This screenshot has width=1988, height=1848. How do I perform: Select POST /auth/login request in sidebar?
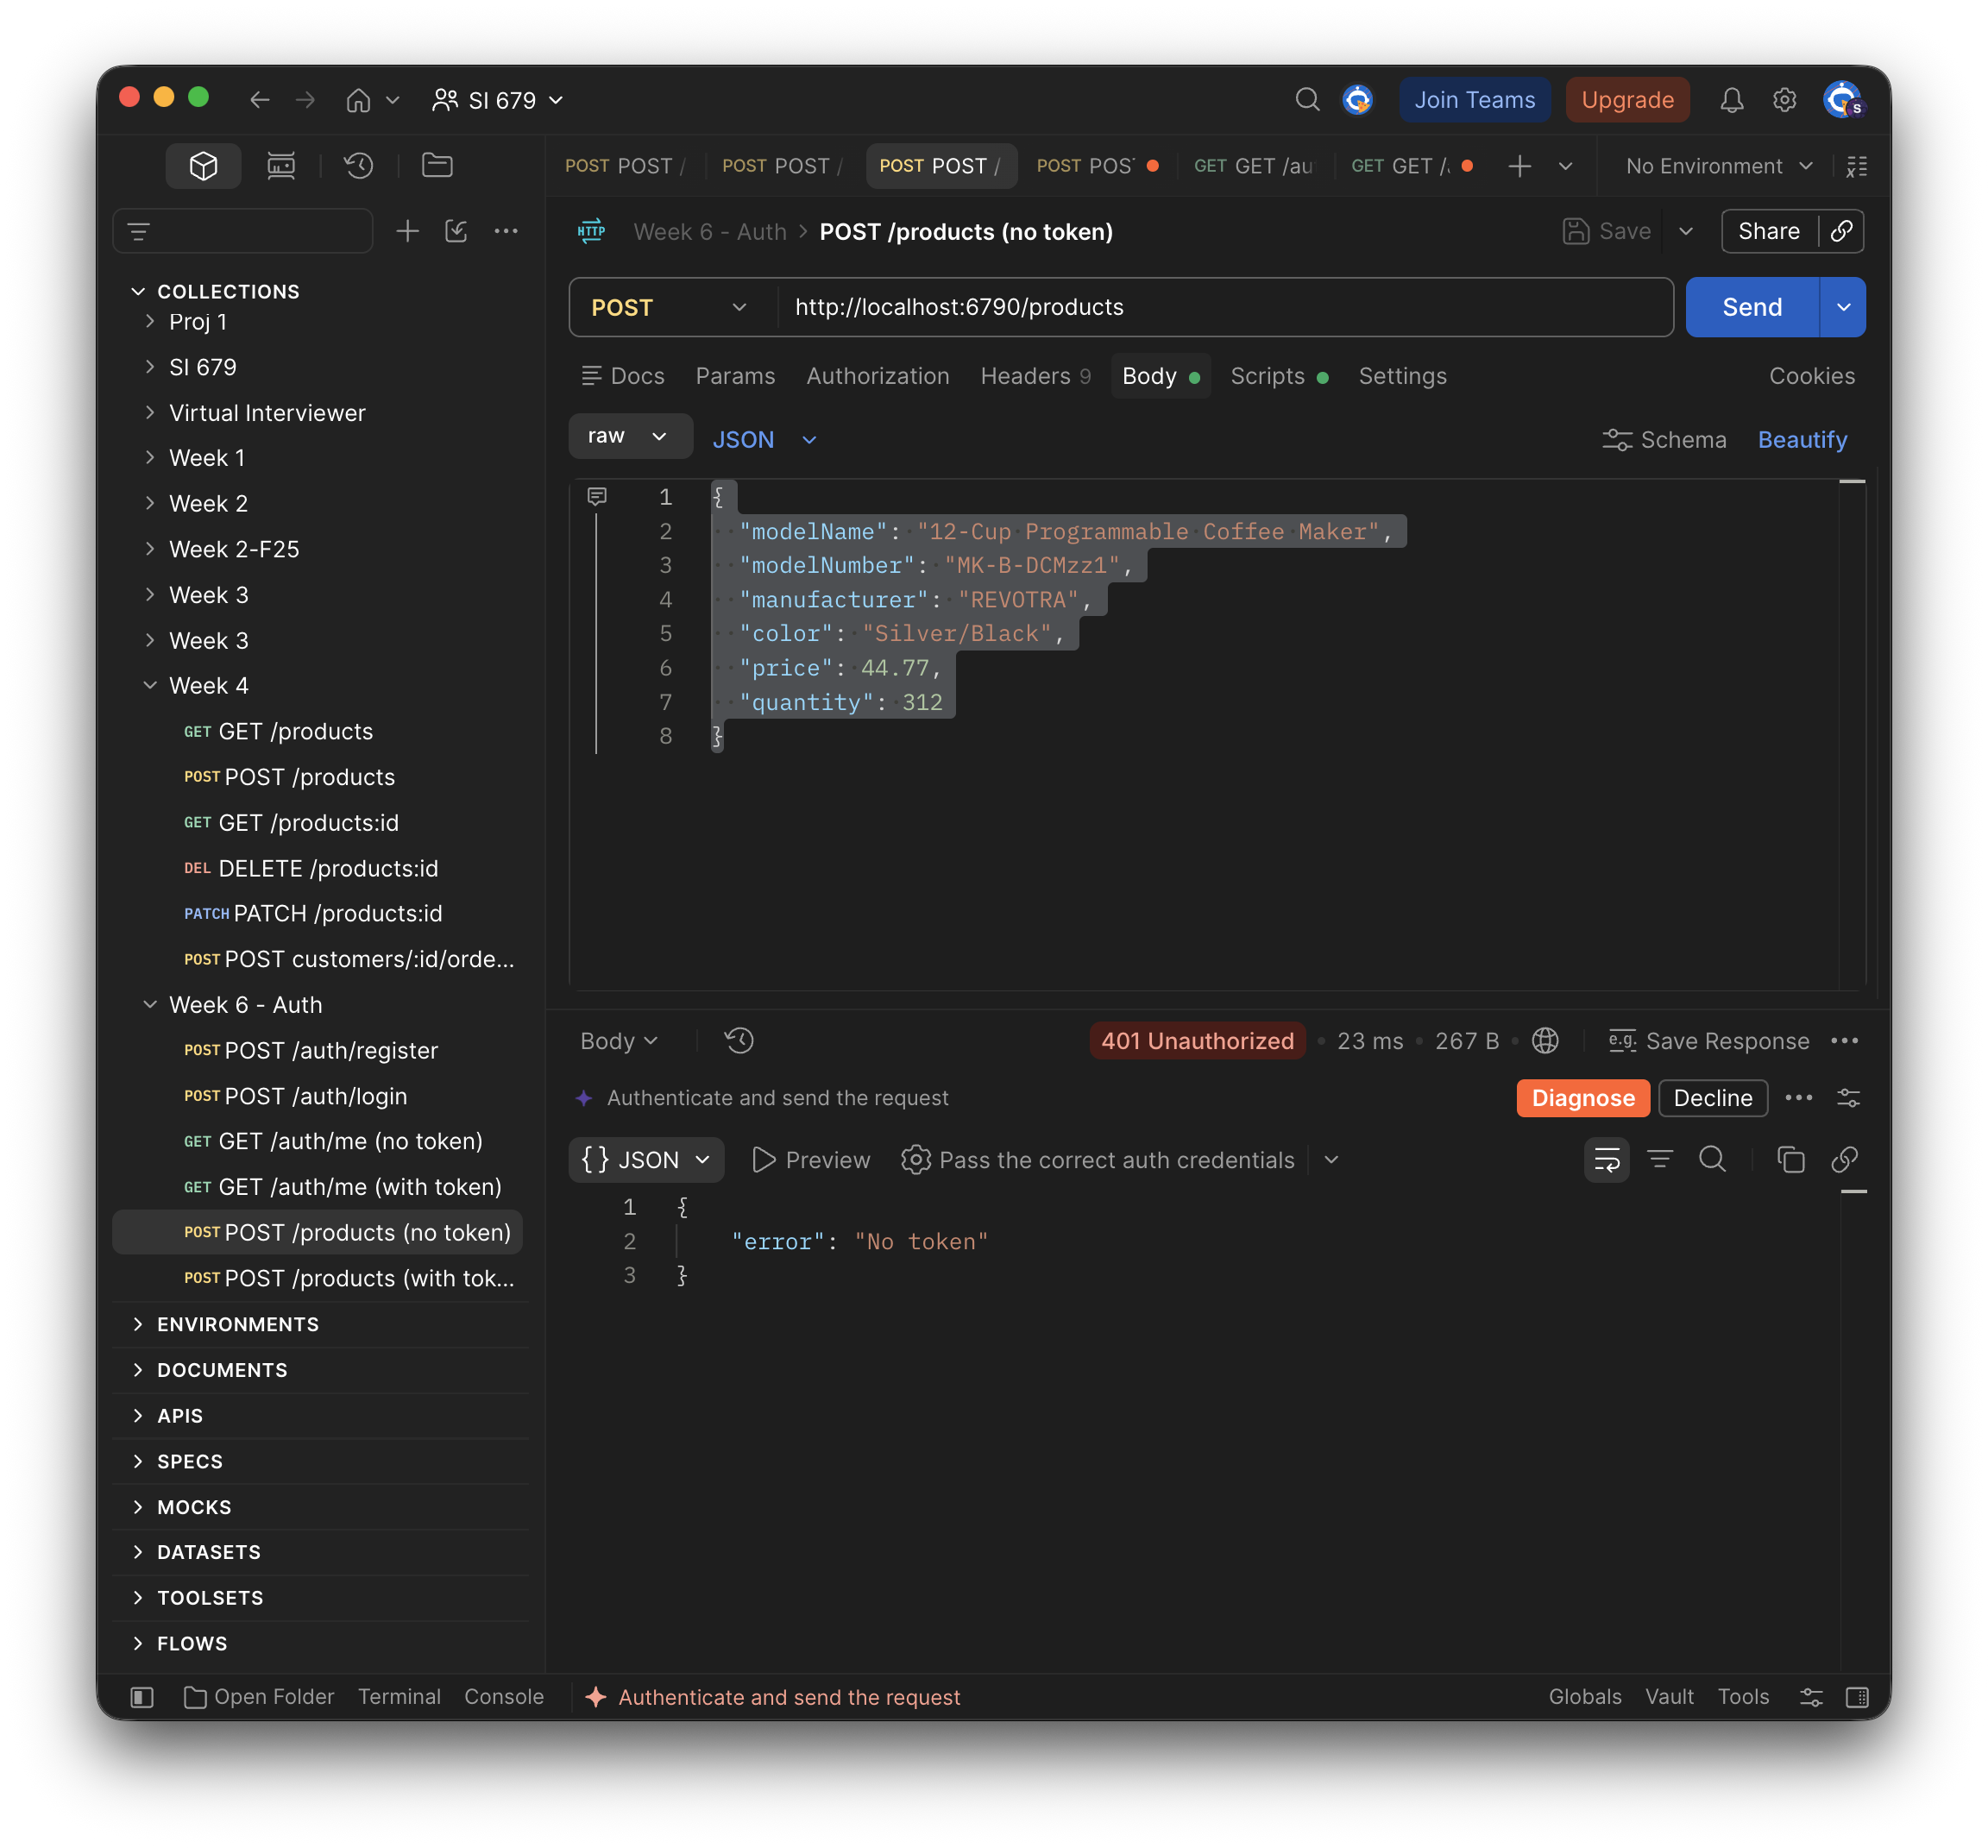point(317,1096)
